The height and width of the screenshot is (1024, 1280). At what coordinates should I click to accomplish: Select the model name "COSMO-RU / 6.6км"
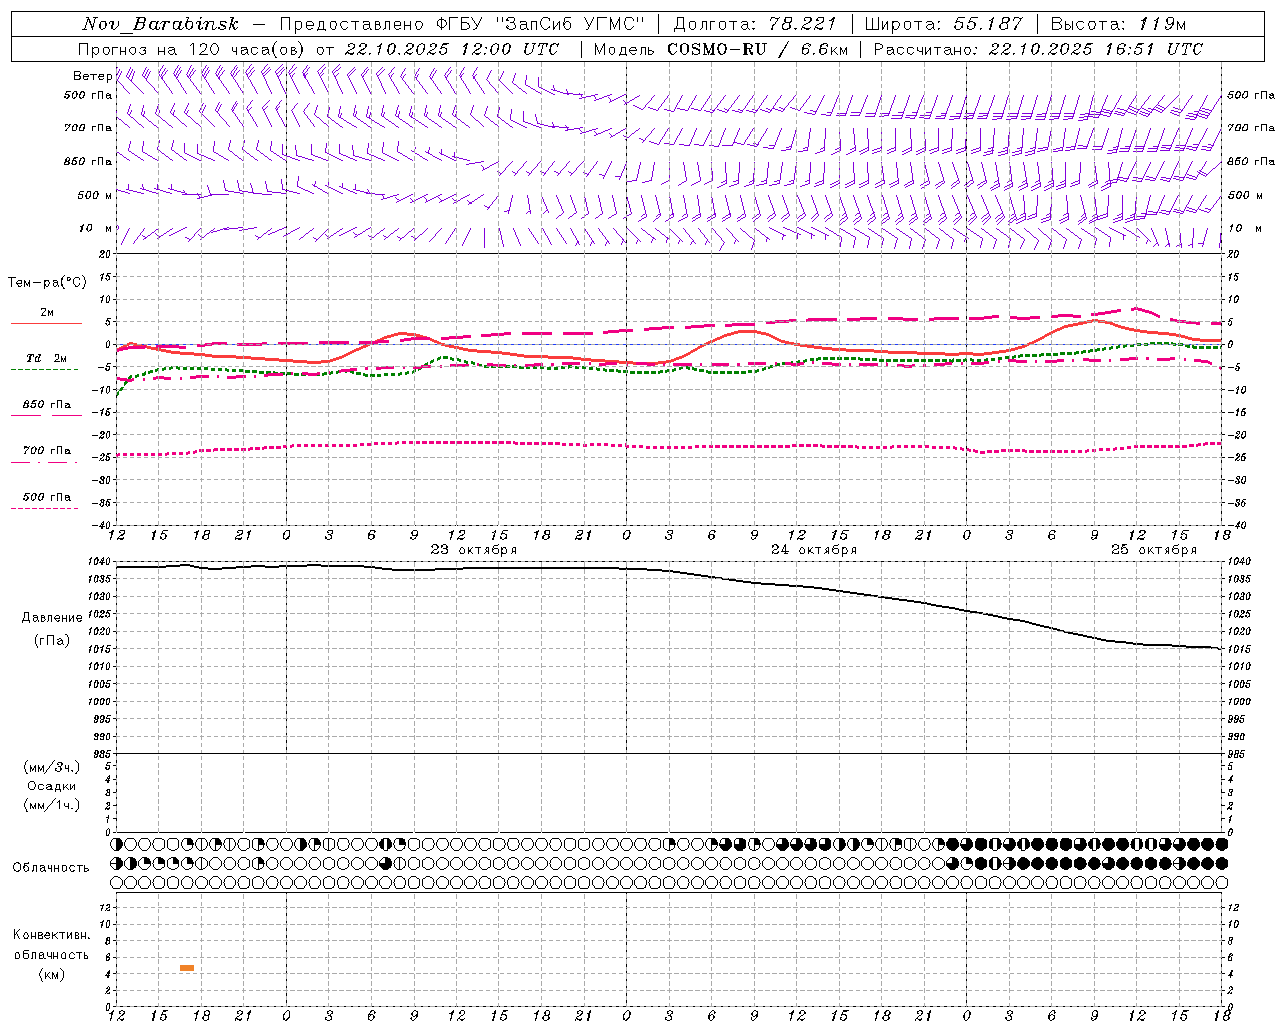click(757, 49)
